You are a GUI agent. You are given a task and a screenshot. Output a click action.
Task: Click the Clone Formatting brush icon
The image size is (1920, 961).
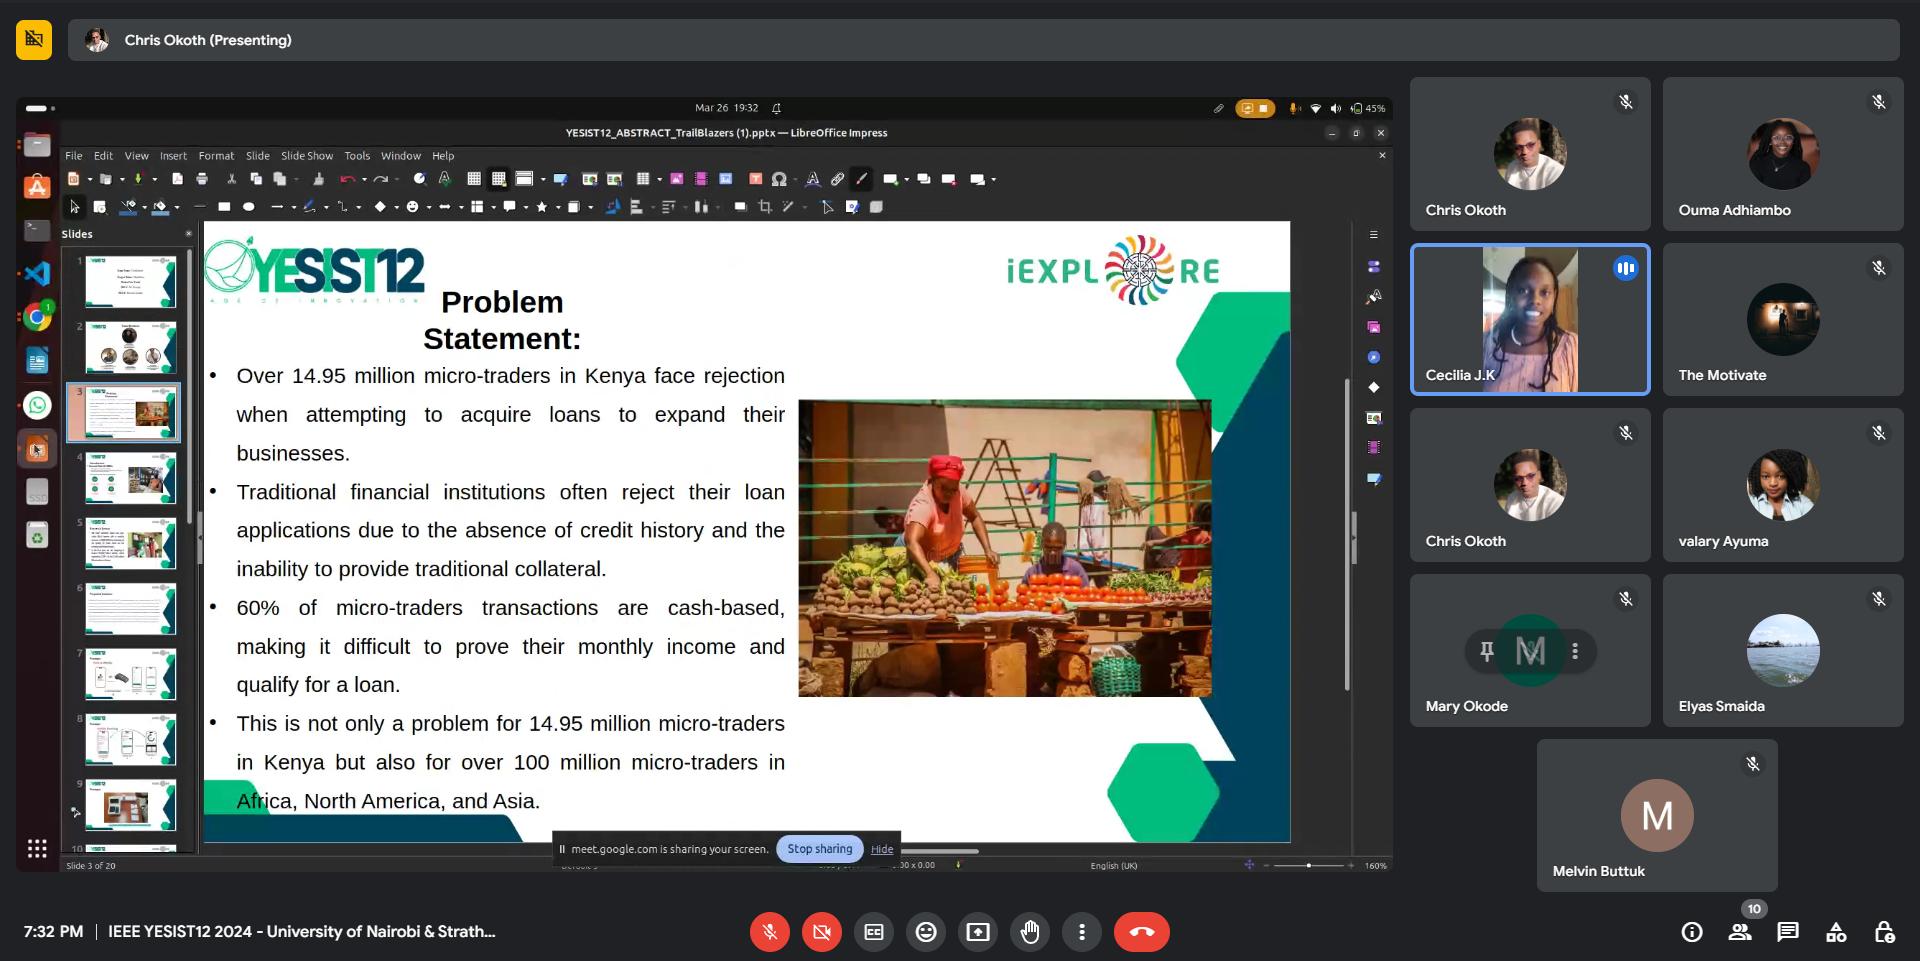coord(319,179)
